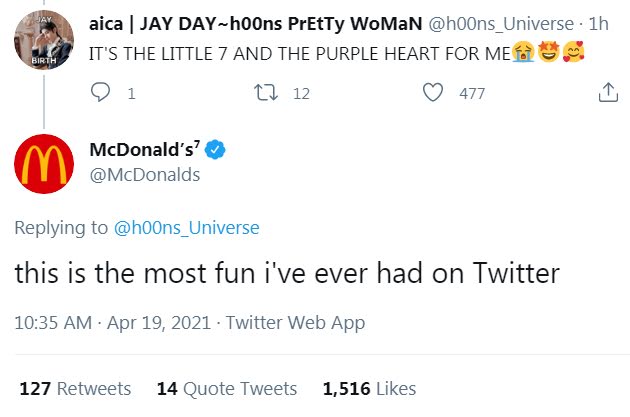Click the reply speech bubble icon
This screenshot has height=417, width=630.
(100, 93)
